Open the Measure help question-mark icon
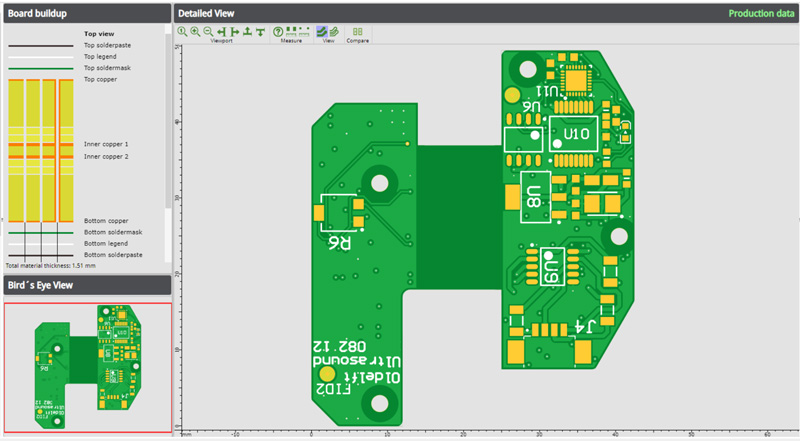This screenshot has height=441, width=800. coord(278,32)
